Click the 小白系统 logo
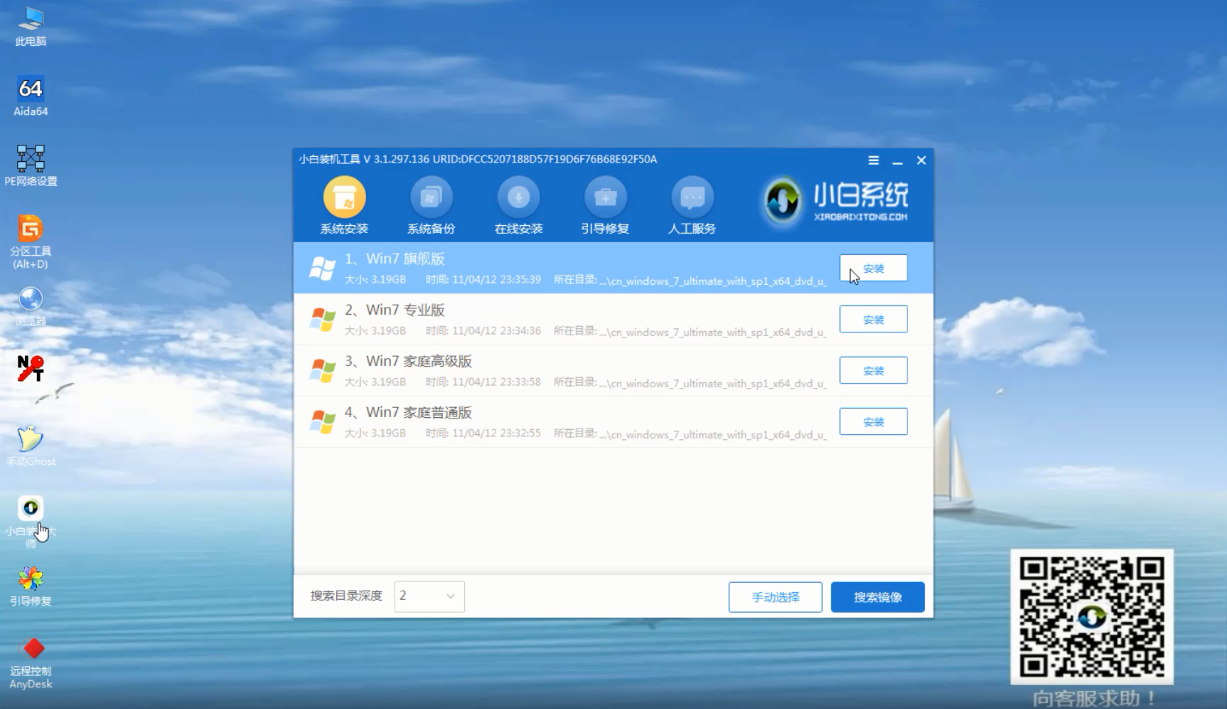This screenshot has height=709, width=1227. [x=837, y=200]
